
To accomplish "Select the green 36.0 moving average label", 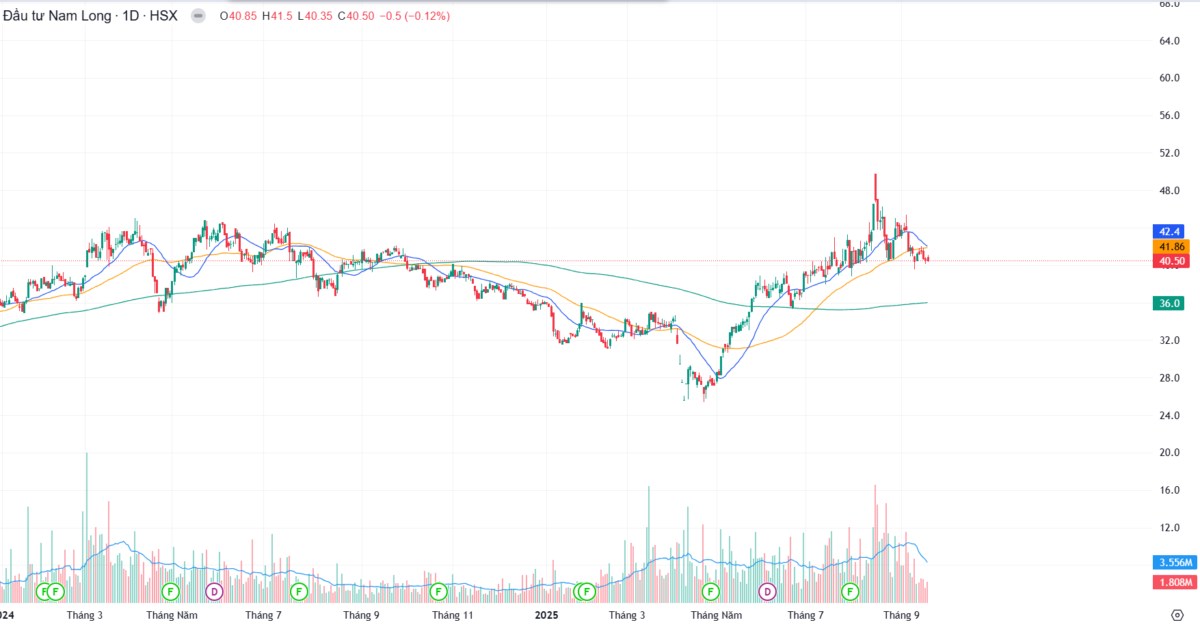I will [x=1170, y=303].
